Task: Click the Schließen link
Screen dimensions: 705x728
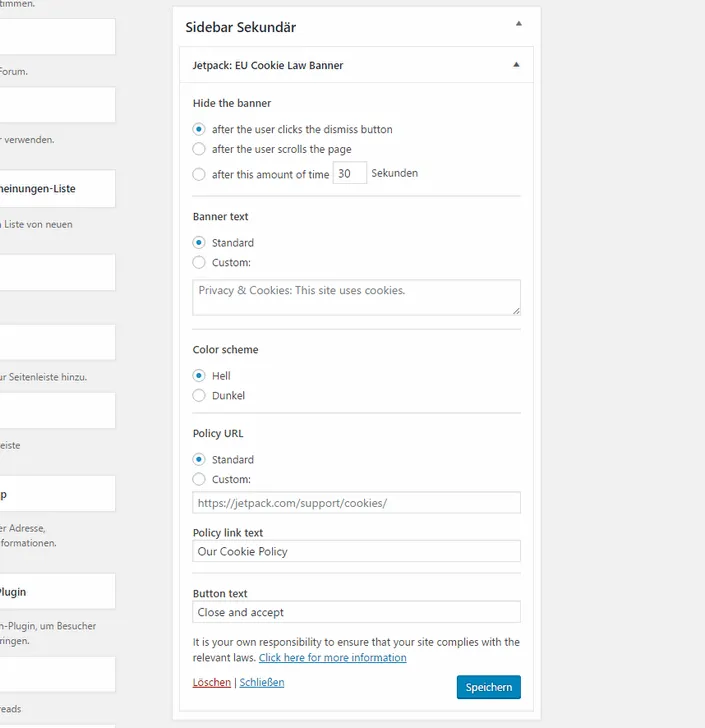Action: click(262, 682)
